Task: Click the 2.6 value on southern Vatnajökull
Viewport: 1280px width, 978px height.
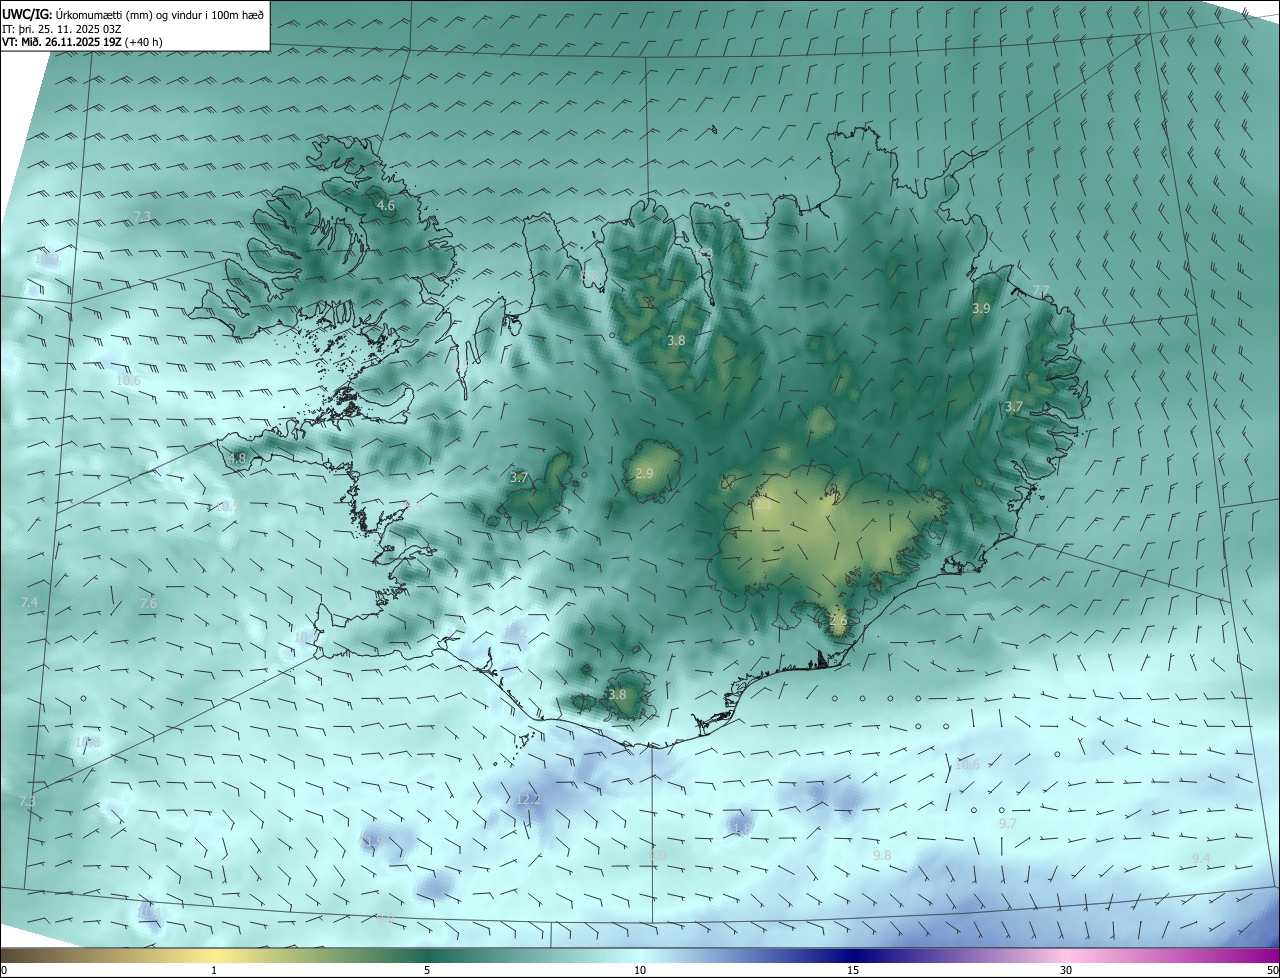Action: pos(838,620)
